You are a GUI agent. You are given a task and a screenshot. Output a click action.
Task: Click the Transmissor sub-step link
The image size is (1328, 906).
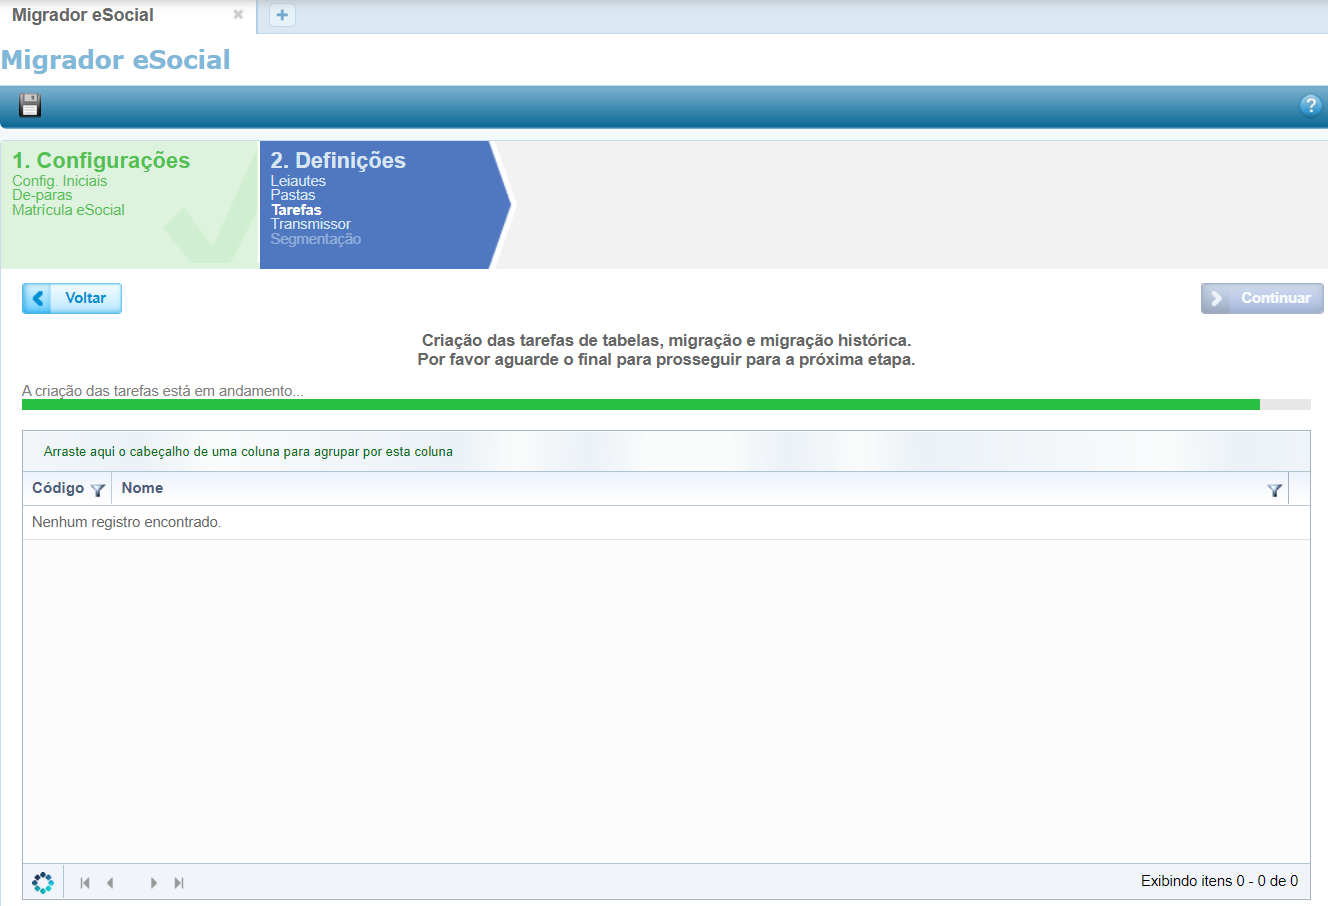[311, 224]
